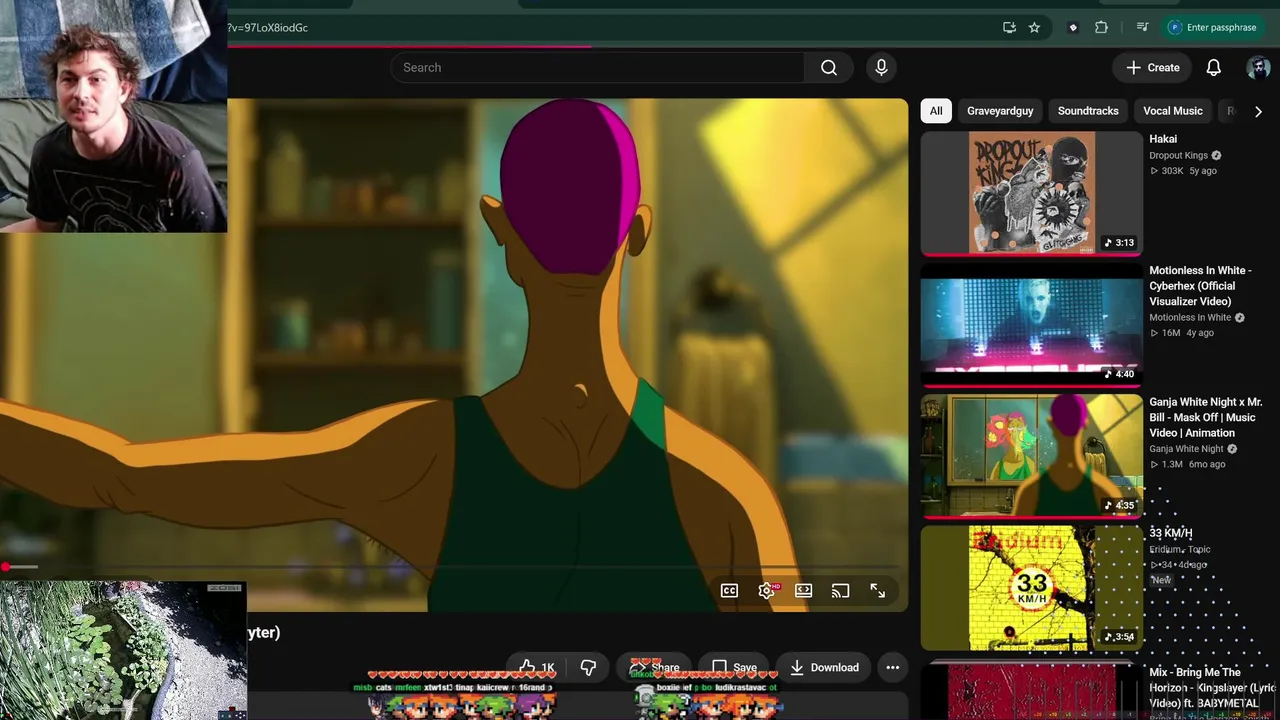Dislike the video
The height and width of the screenshot is (720, 1280).
tap(588, 667)
